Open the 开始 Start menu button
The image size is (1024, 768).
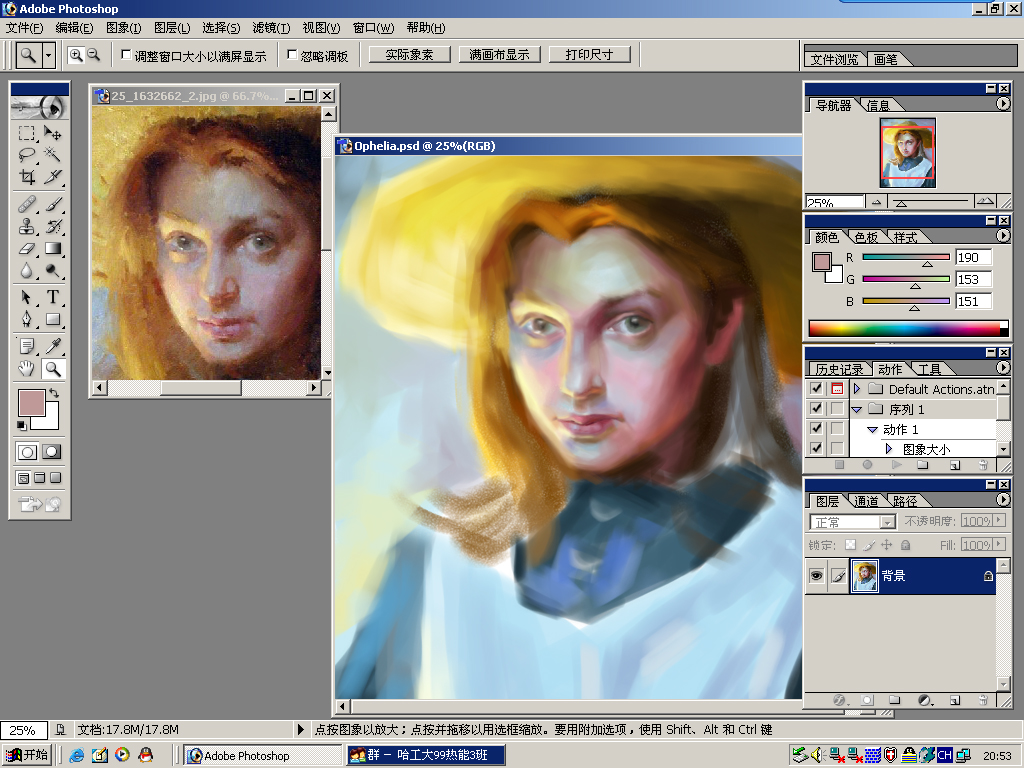coord(27,755)
